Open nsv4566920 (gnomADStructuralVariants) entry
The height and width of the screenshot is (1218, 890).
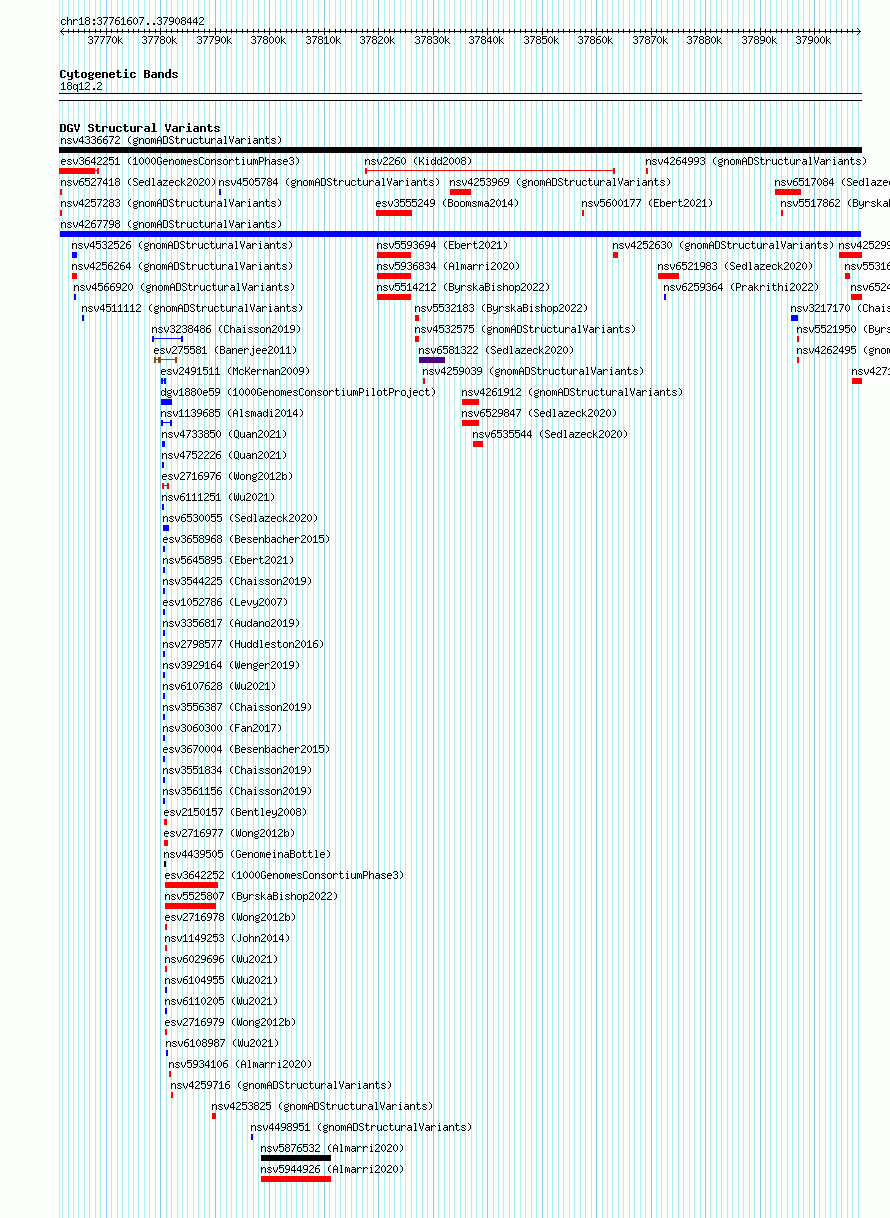(x=184, y=287)
